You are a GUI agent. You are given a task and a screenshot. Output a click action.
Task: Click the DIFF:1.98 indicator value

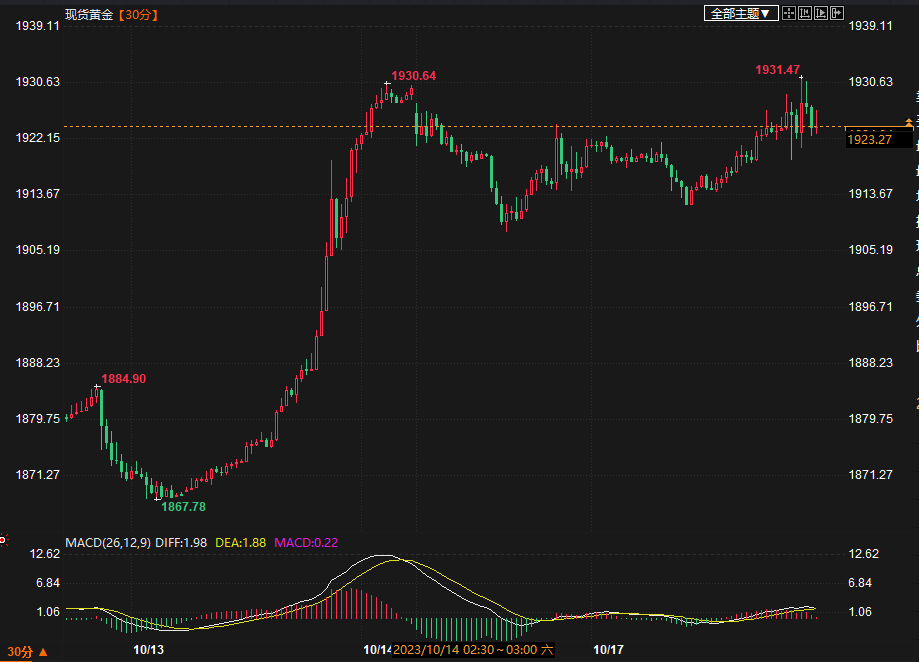coord(181,543)
